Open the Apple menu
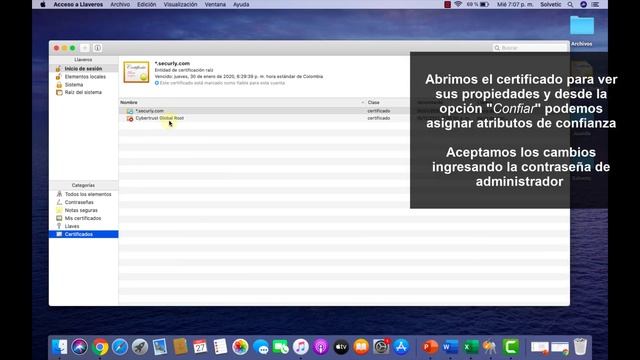The image size is (640, 360). 43,4
